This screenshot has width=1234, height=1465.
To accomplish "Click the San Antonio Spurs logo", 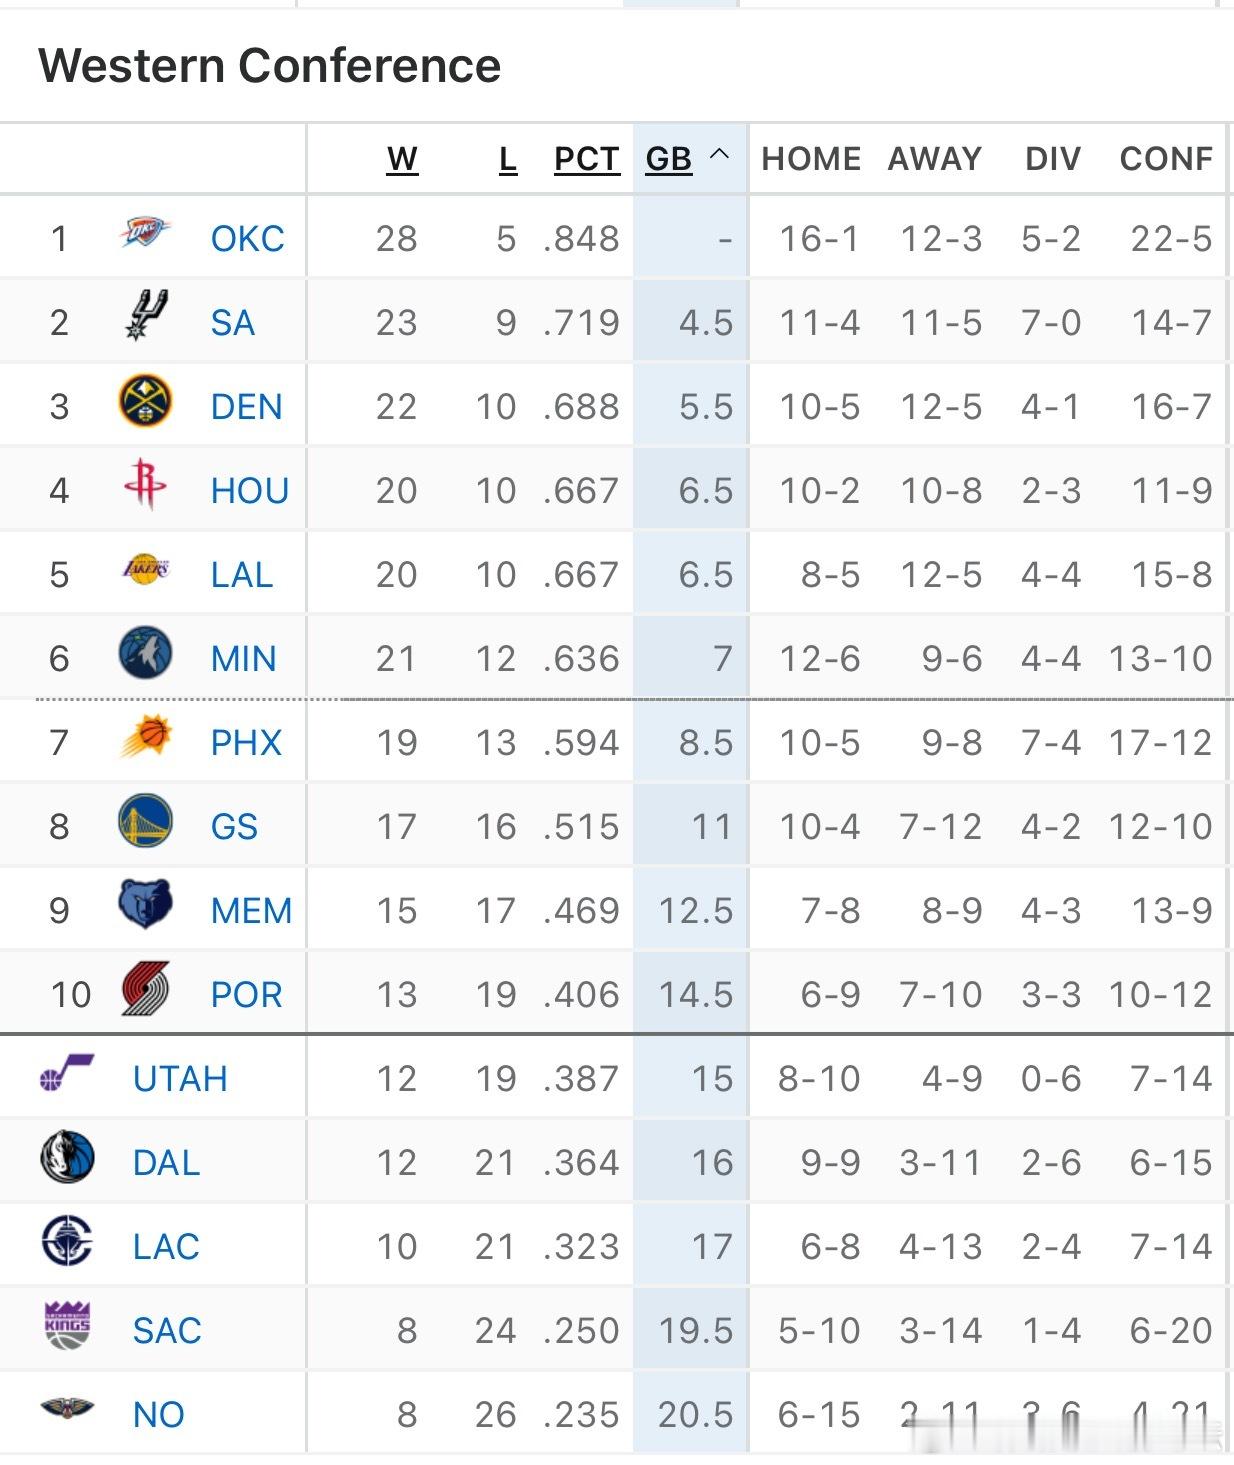I will click(x=146, y=316).
